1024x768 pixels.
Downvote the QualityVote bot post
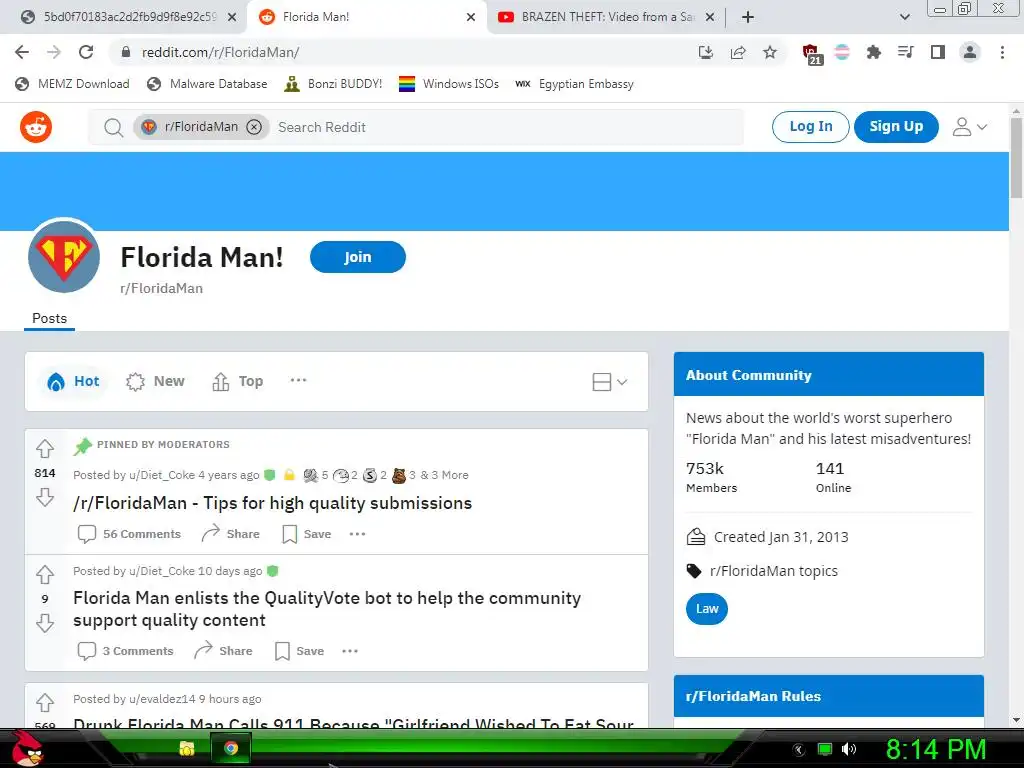pos(45,624)
